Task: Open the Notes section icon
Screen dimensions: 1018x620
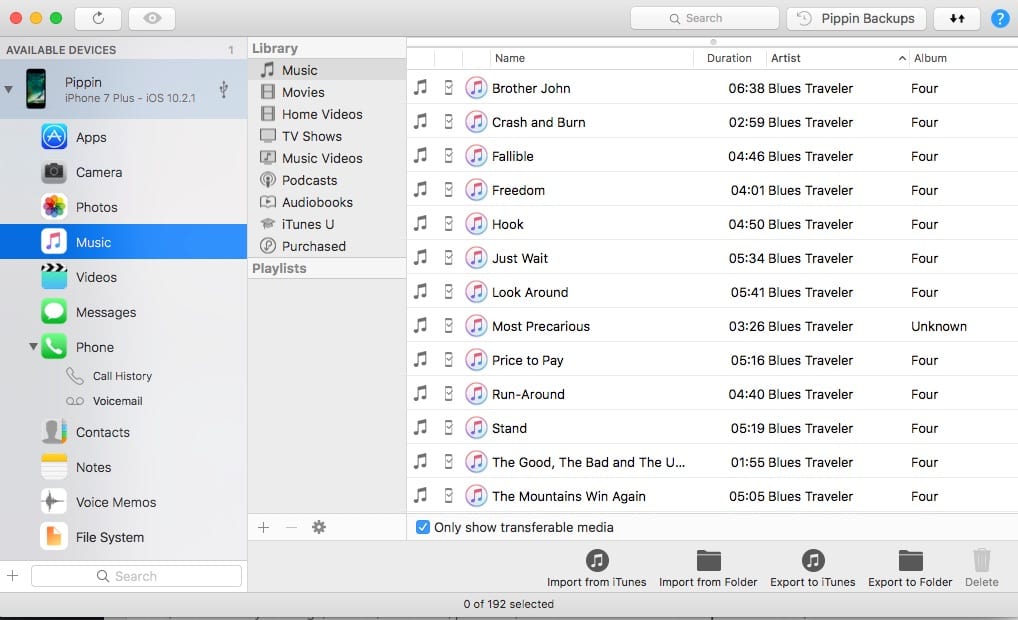Action: (54, 467)
